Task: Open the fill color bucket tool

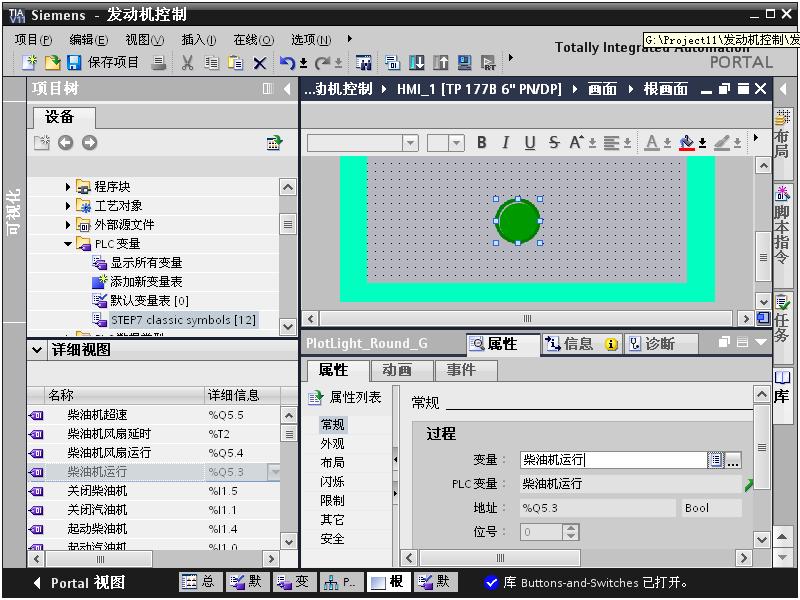Action: click(x=687, y=143)
